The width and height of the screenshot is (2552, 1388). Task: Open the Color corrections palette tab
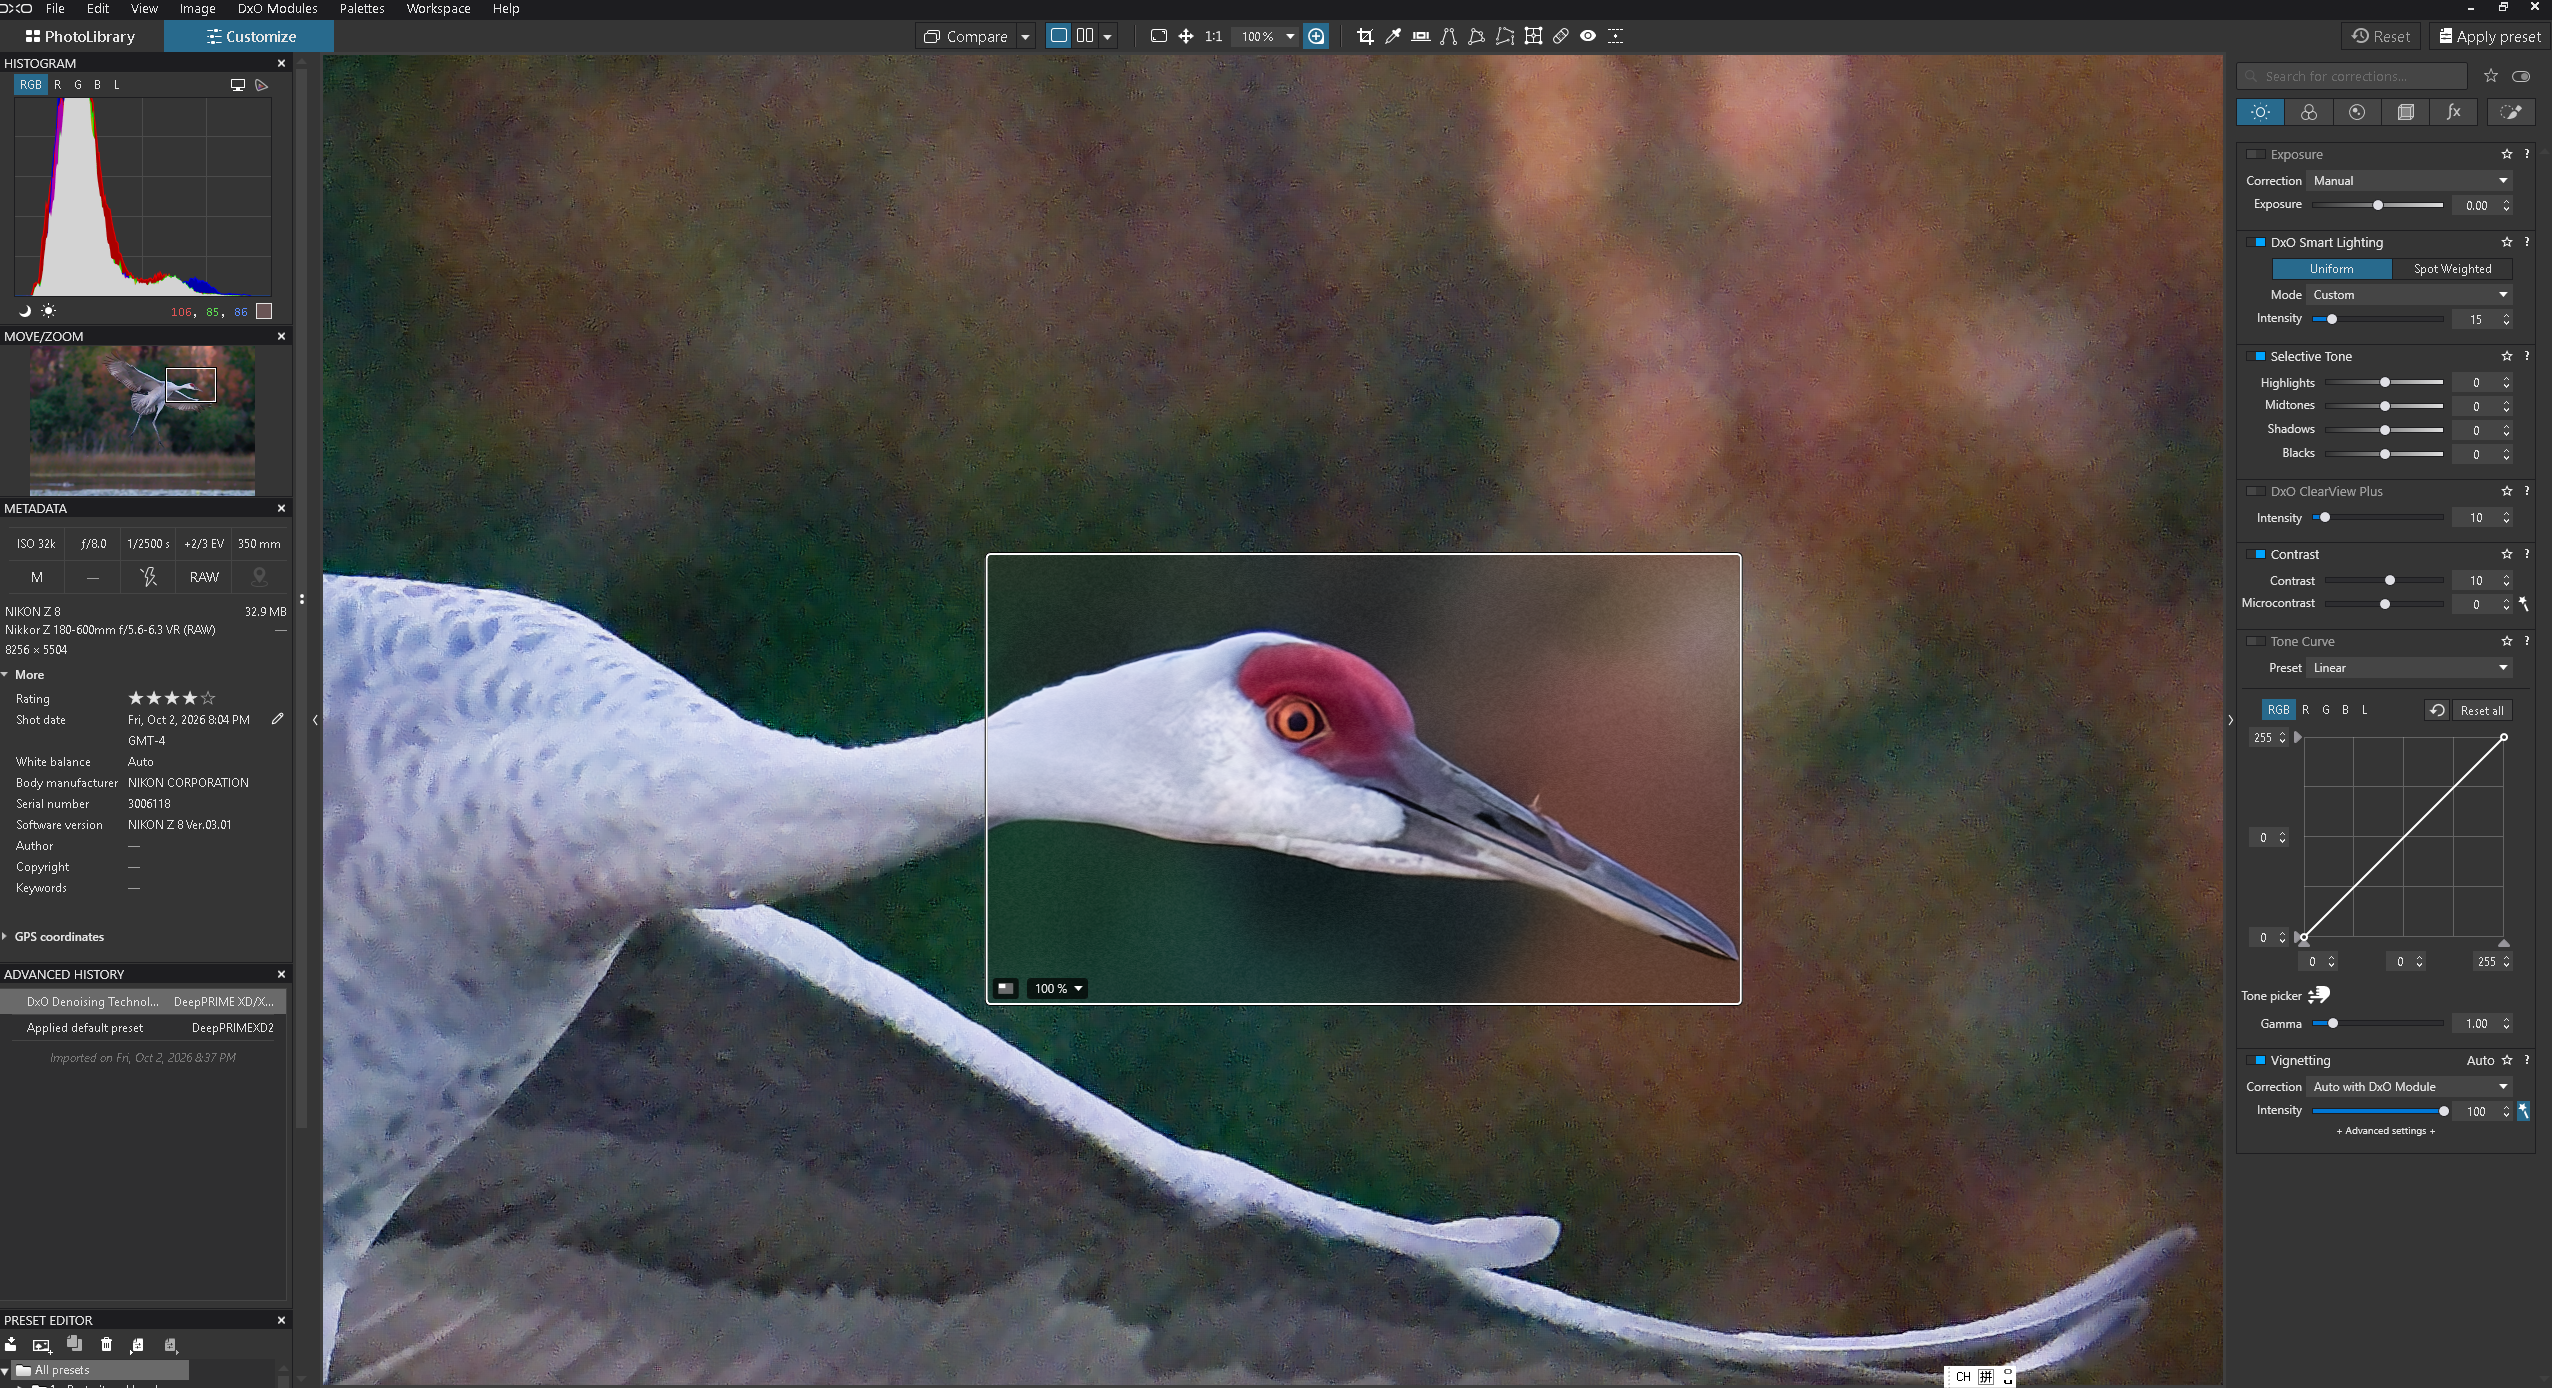(2309, 112)
